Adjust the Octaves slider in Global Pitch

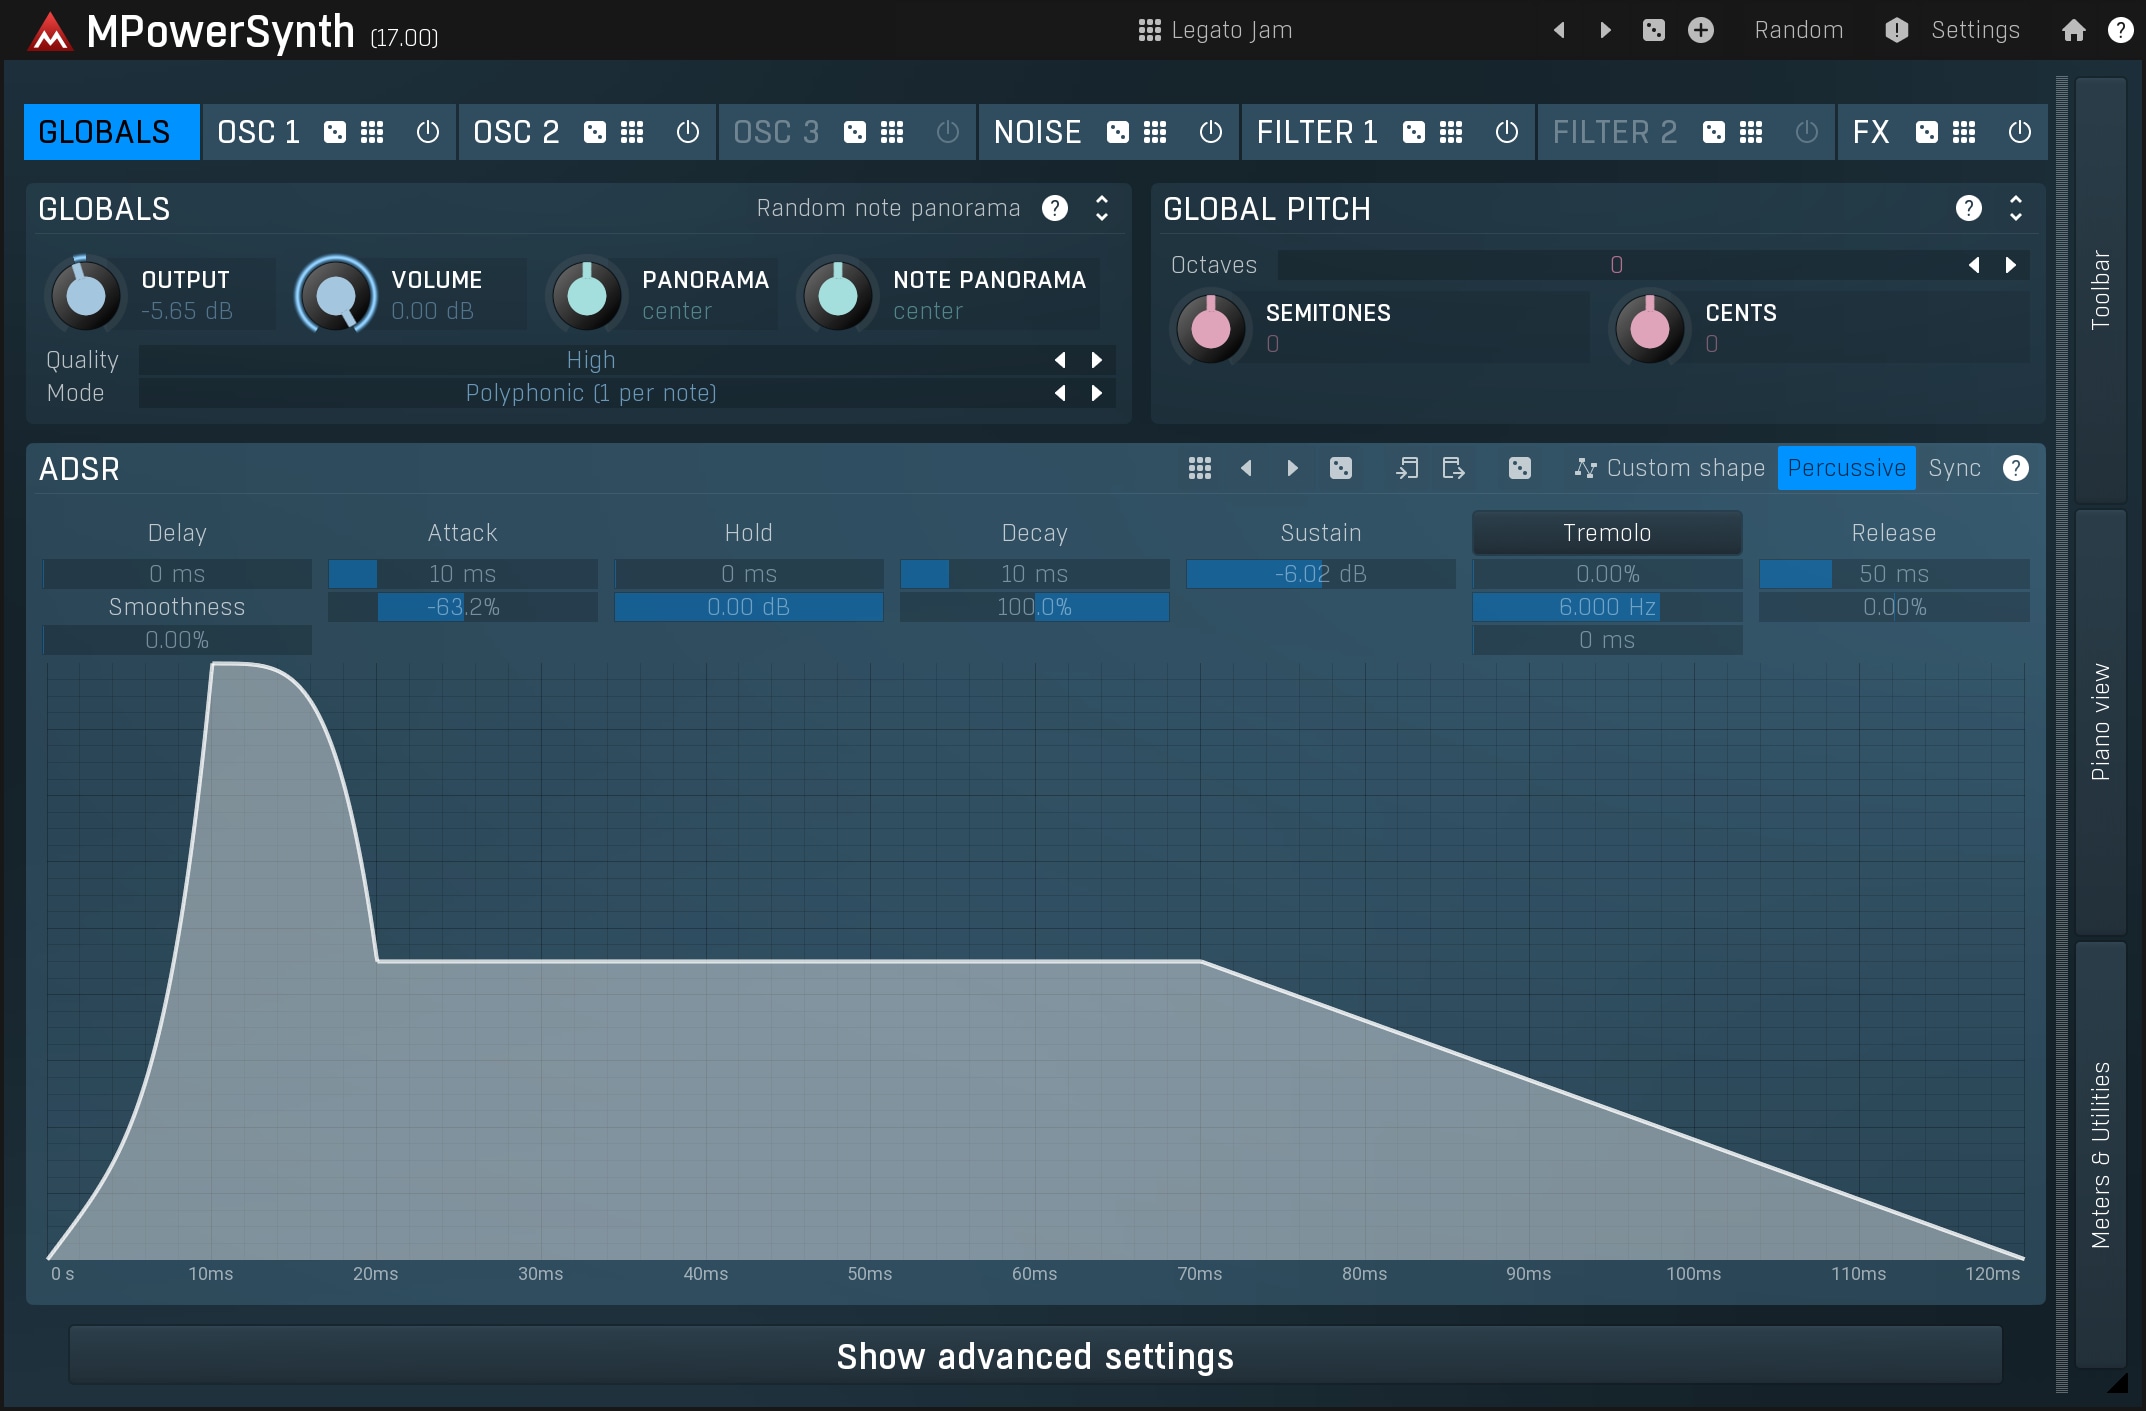(x=1615, y=264)
